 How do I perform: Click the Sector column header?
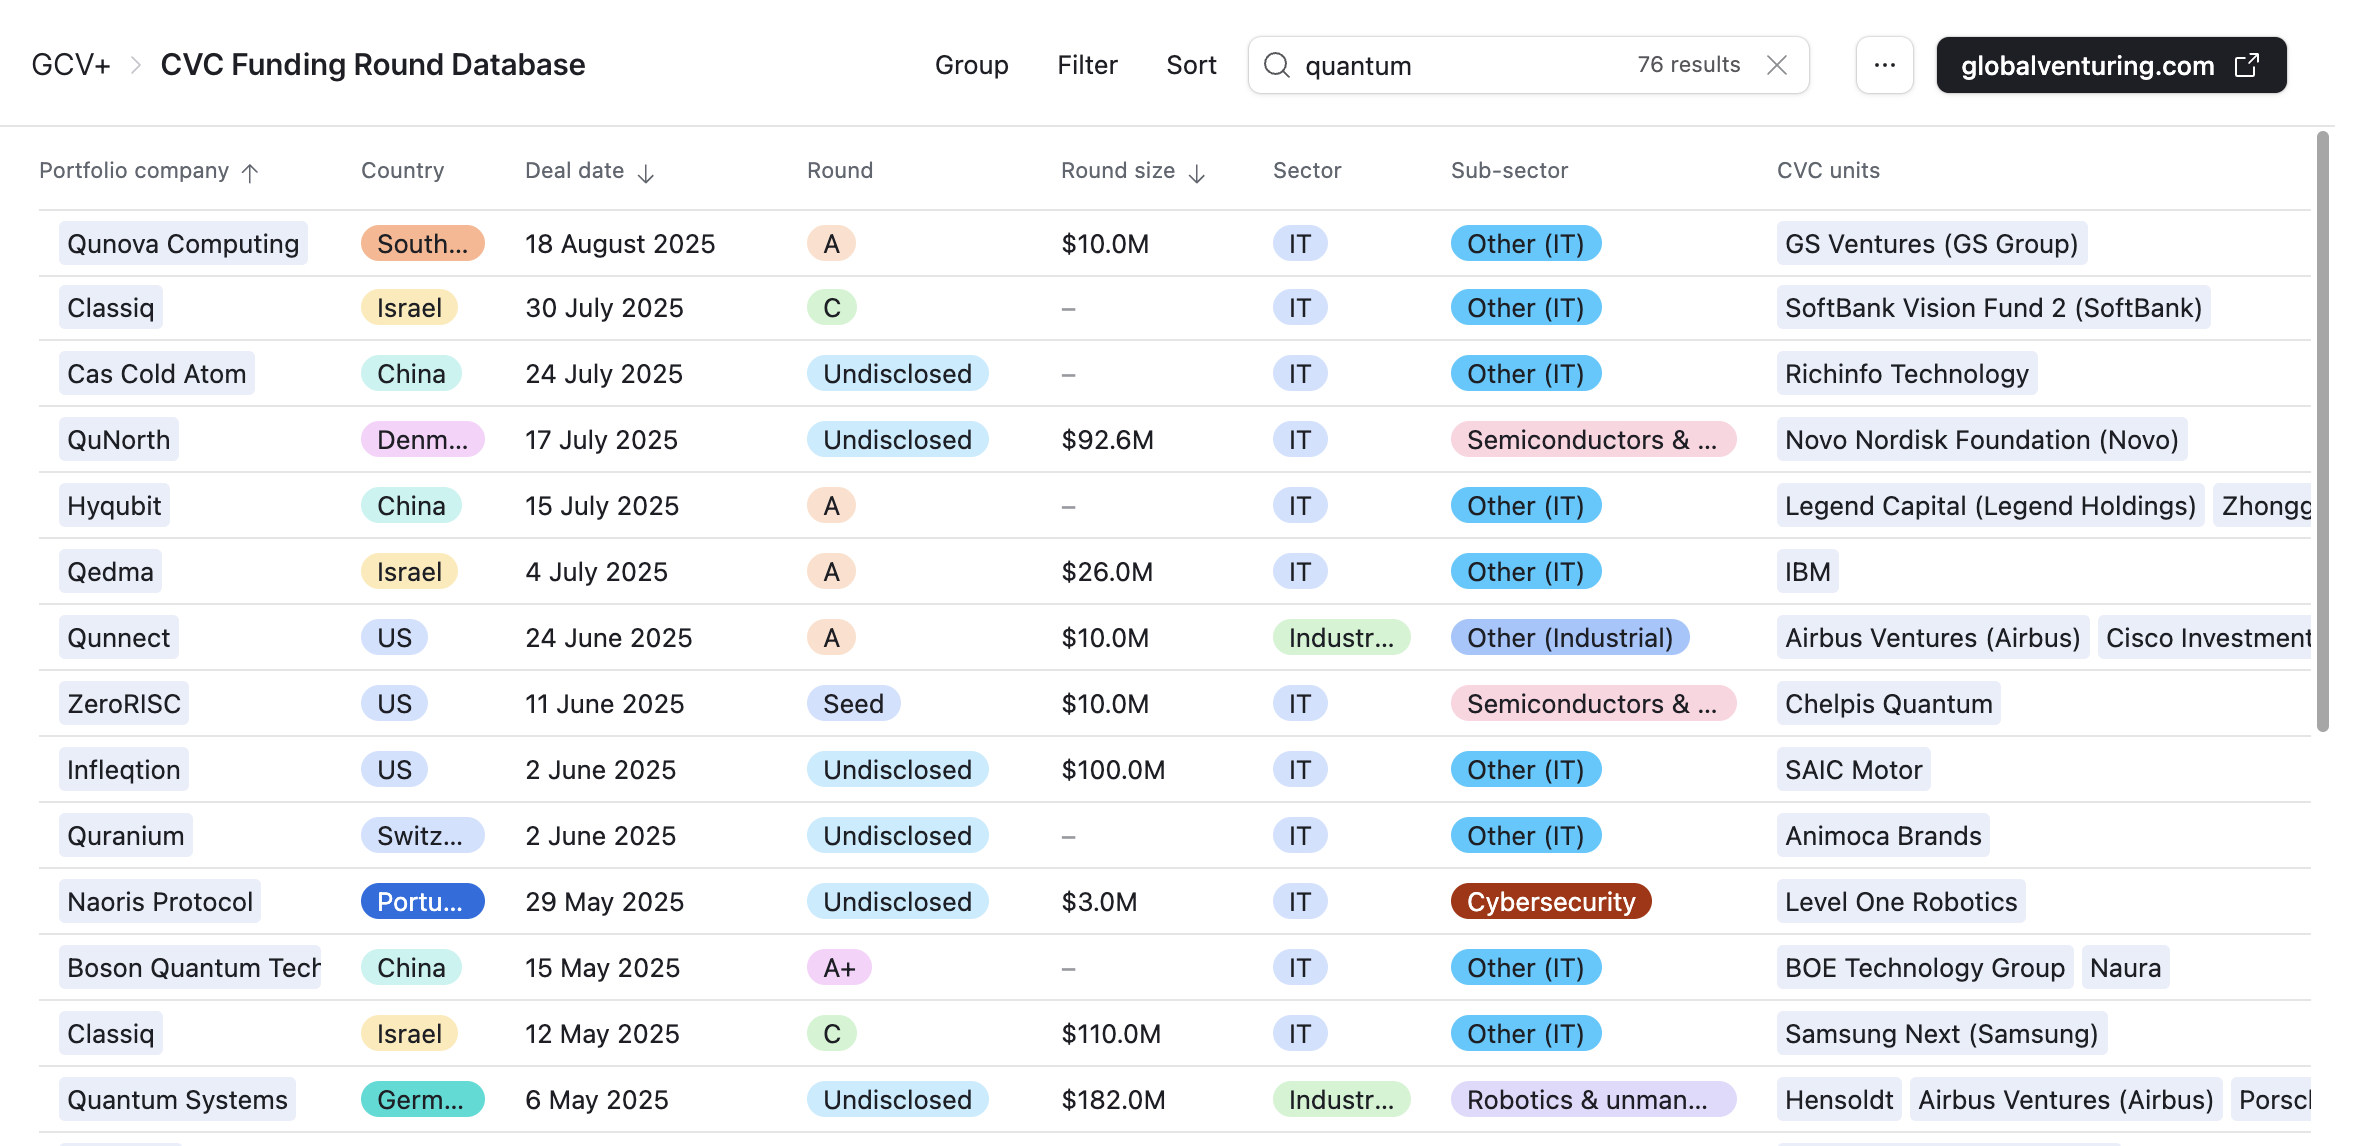[1306, 170]
